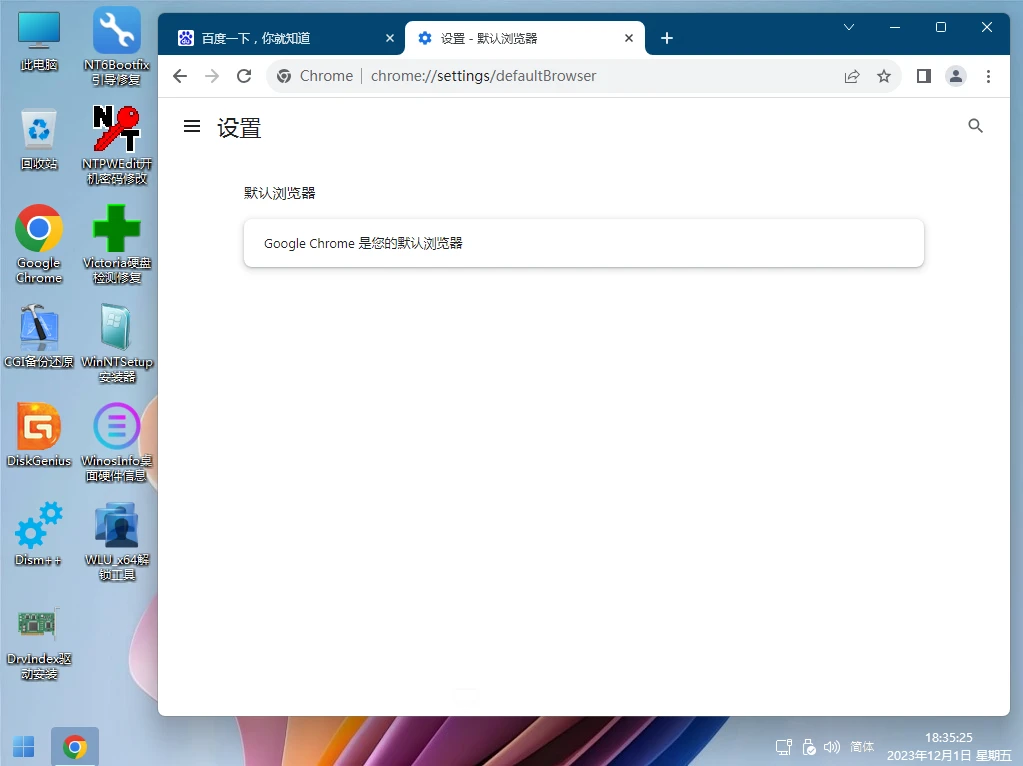Select Victoria硬盘检测修复 desktop icon
The height and width of the screenshot is (766, 1023).
click(x=117, y=245)
